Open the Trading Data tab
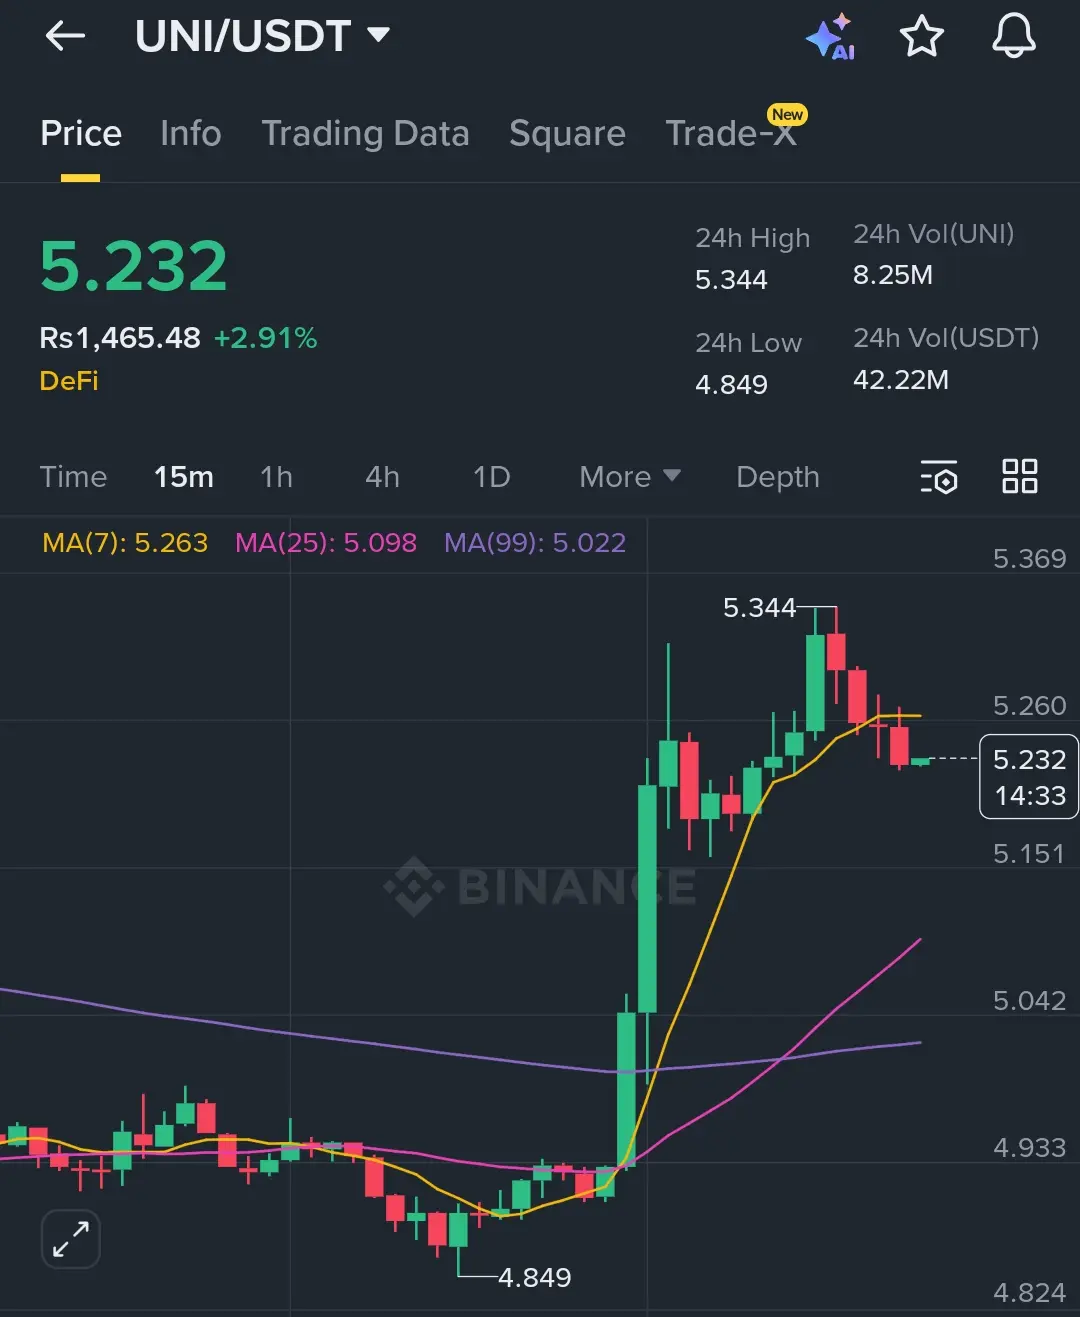 click(x=365, y=134)
